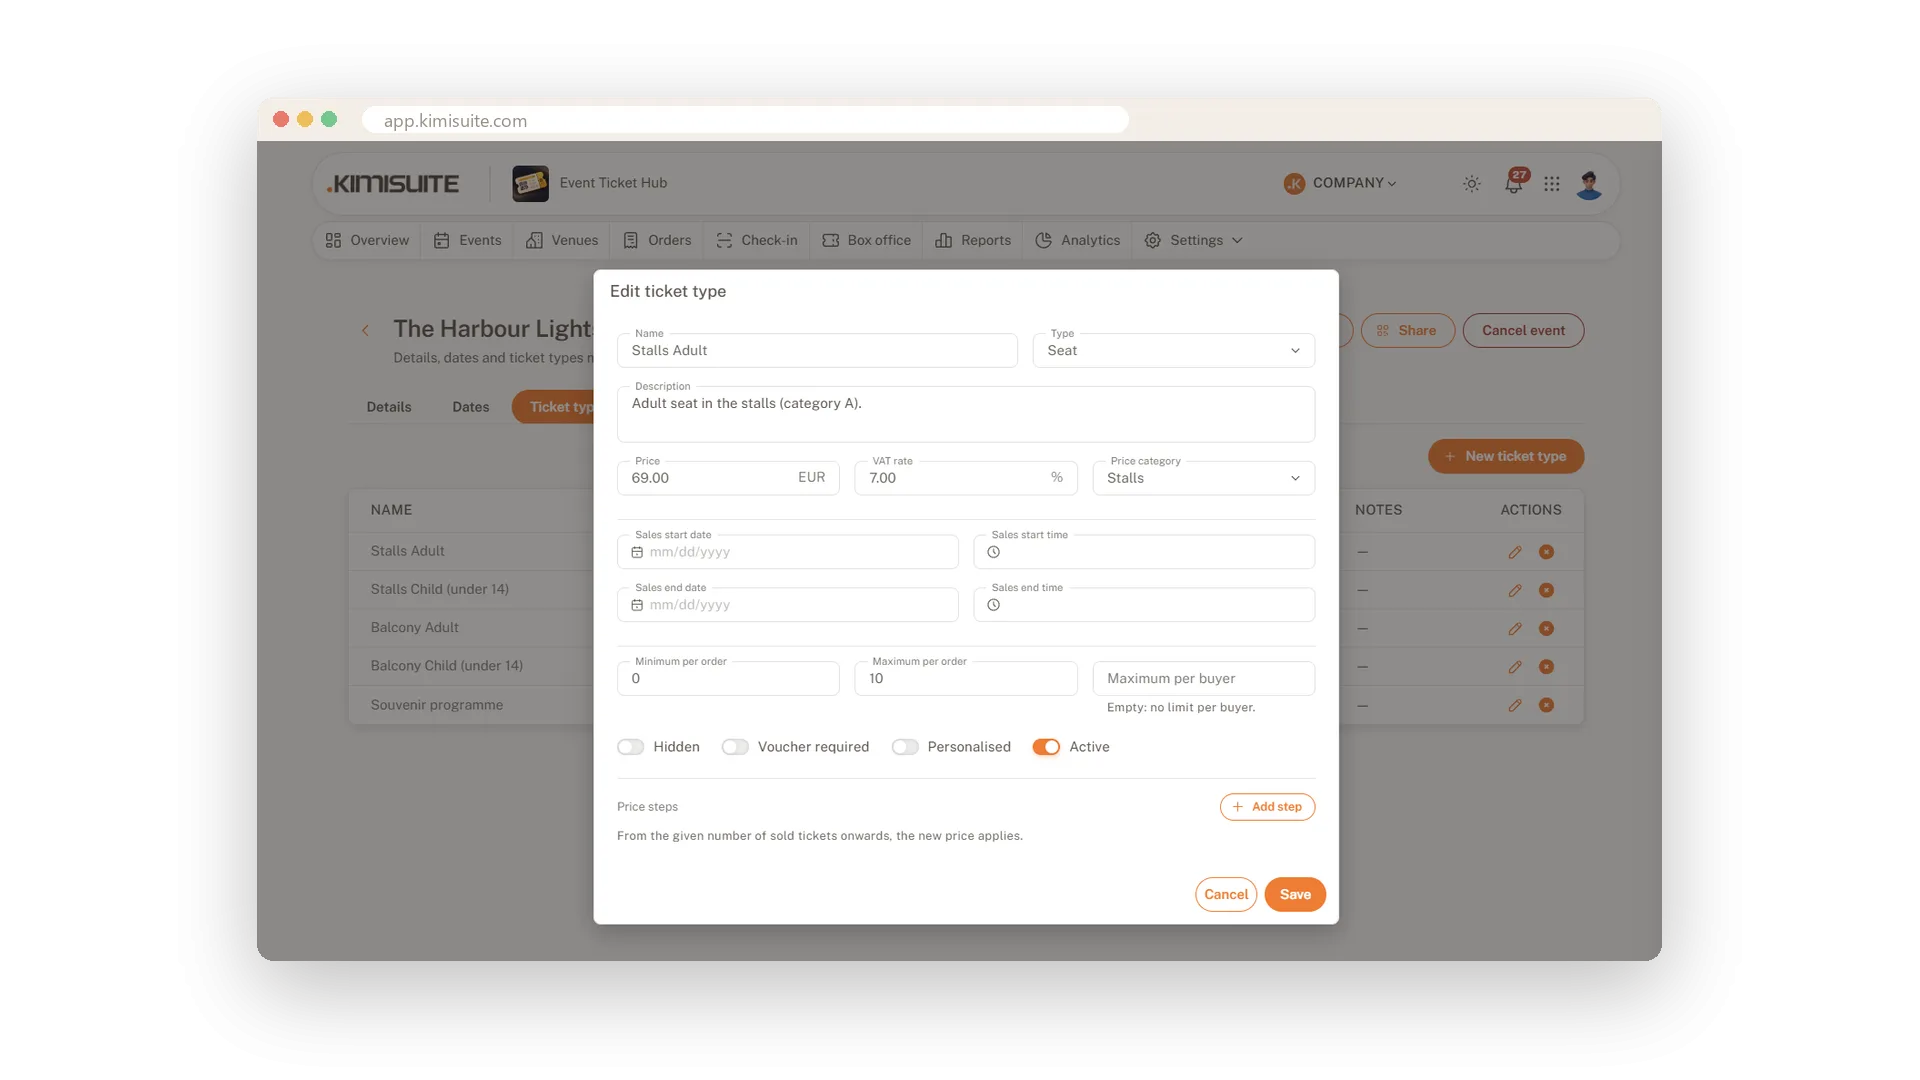
Task: Click the VAT rate field
Action: (x=965, y=478)
